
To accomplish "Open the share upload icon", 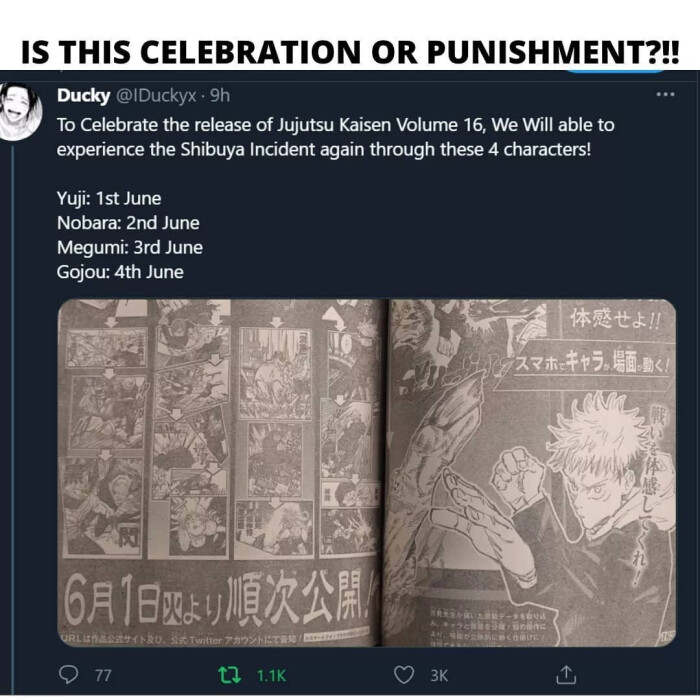I will point(566,674).
